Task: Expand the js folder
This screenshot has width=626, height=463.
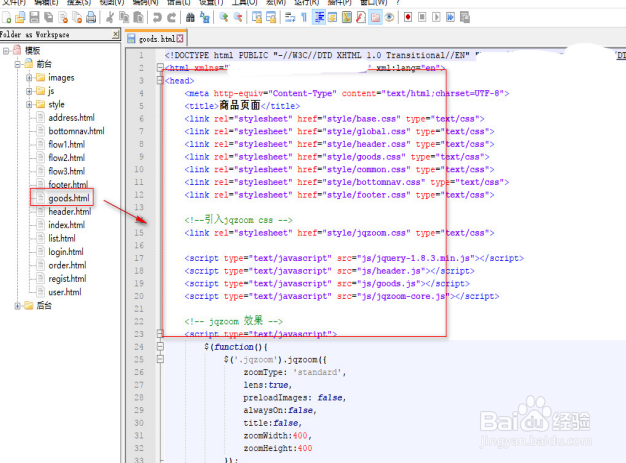Action: point(29,91)
